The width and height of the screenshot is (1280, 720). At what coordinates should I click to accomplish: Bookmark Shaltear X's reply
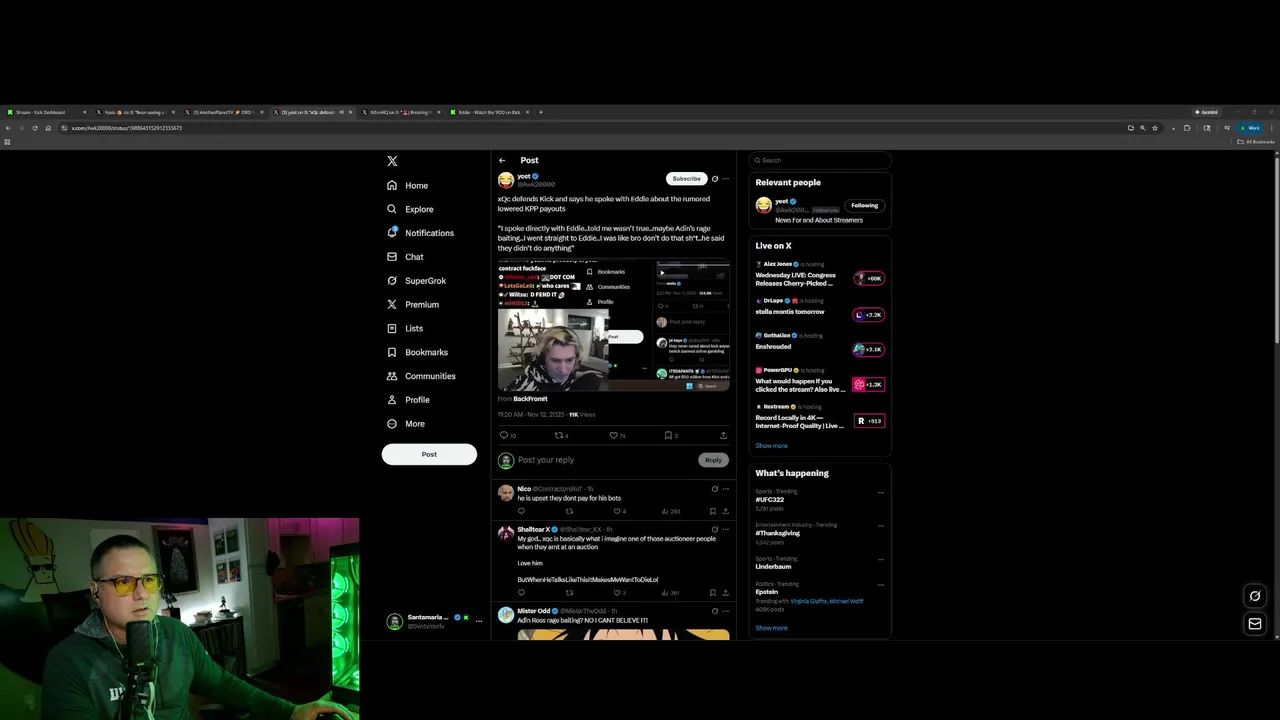point(712,593)
